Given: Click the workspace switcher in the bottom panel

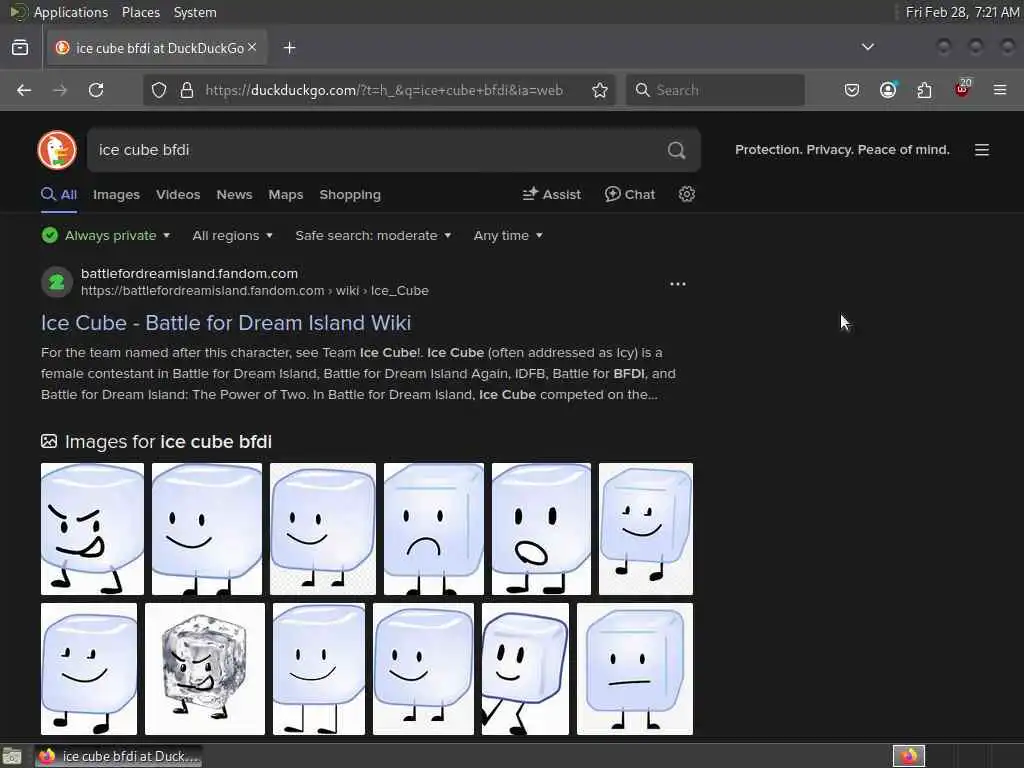Looking at the screenshot, I should 908,756.
